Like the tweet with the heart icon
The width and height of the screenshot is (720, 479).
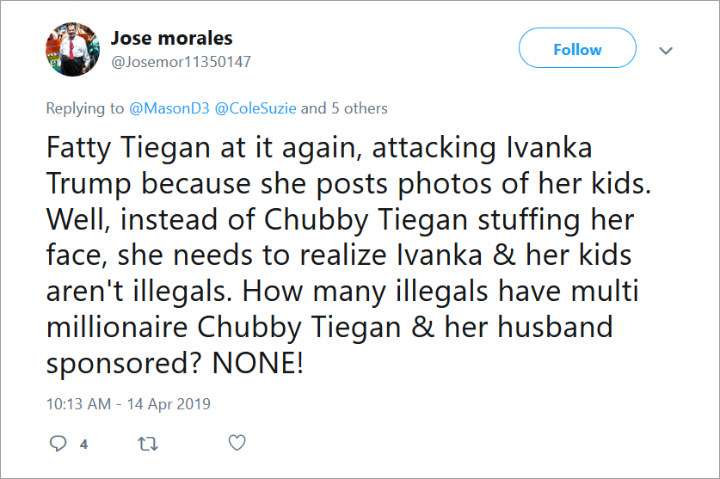click(237, 443)
